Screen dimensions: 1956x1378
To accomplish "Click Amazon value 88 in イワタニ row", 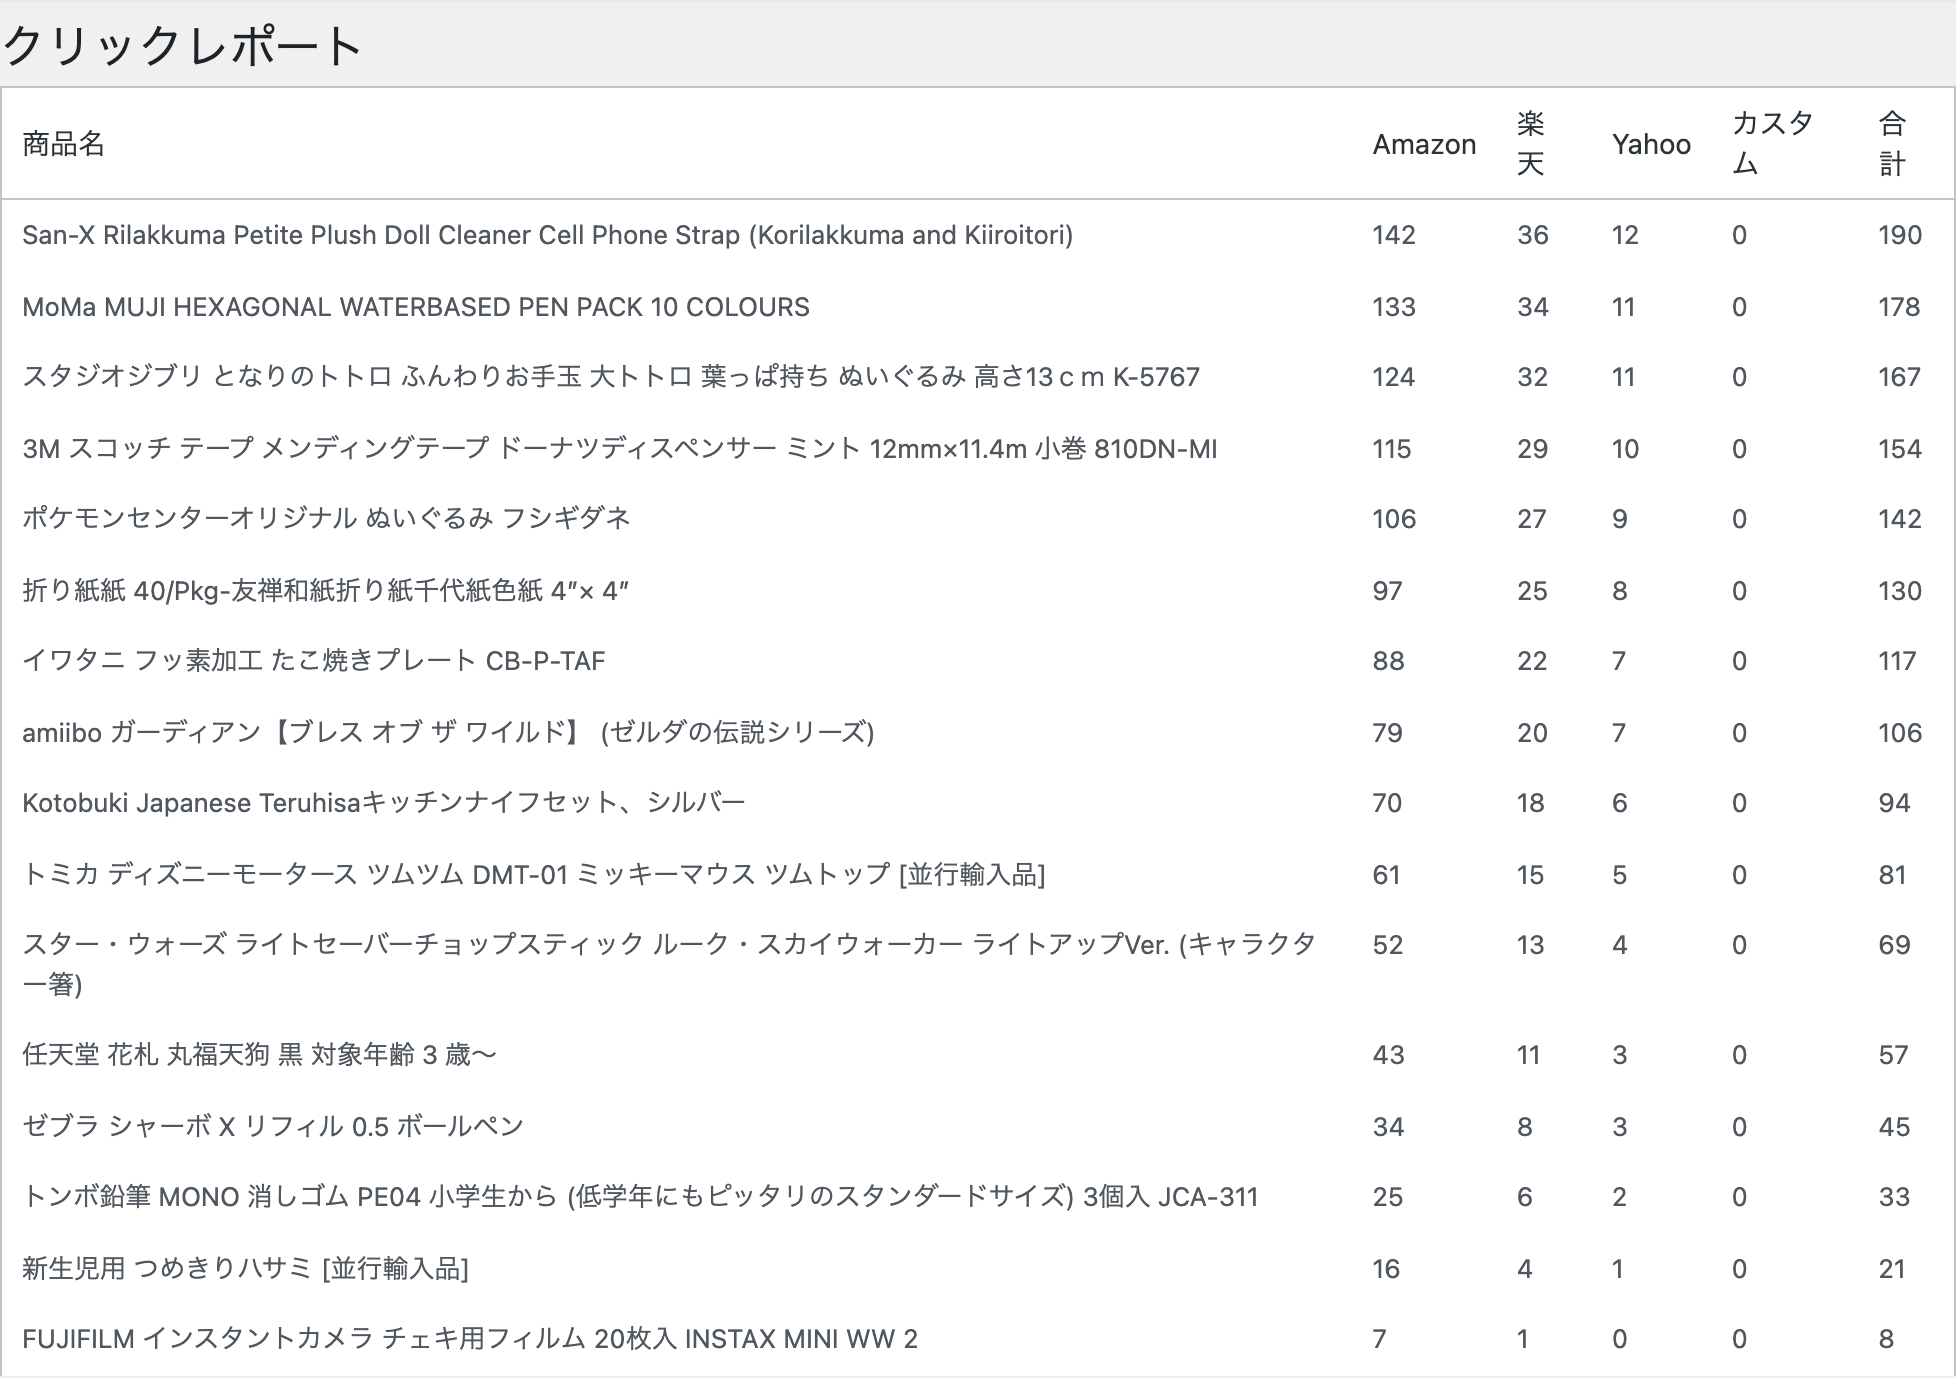I will [1388, 661].
